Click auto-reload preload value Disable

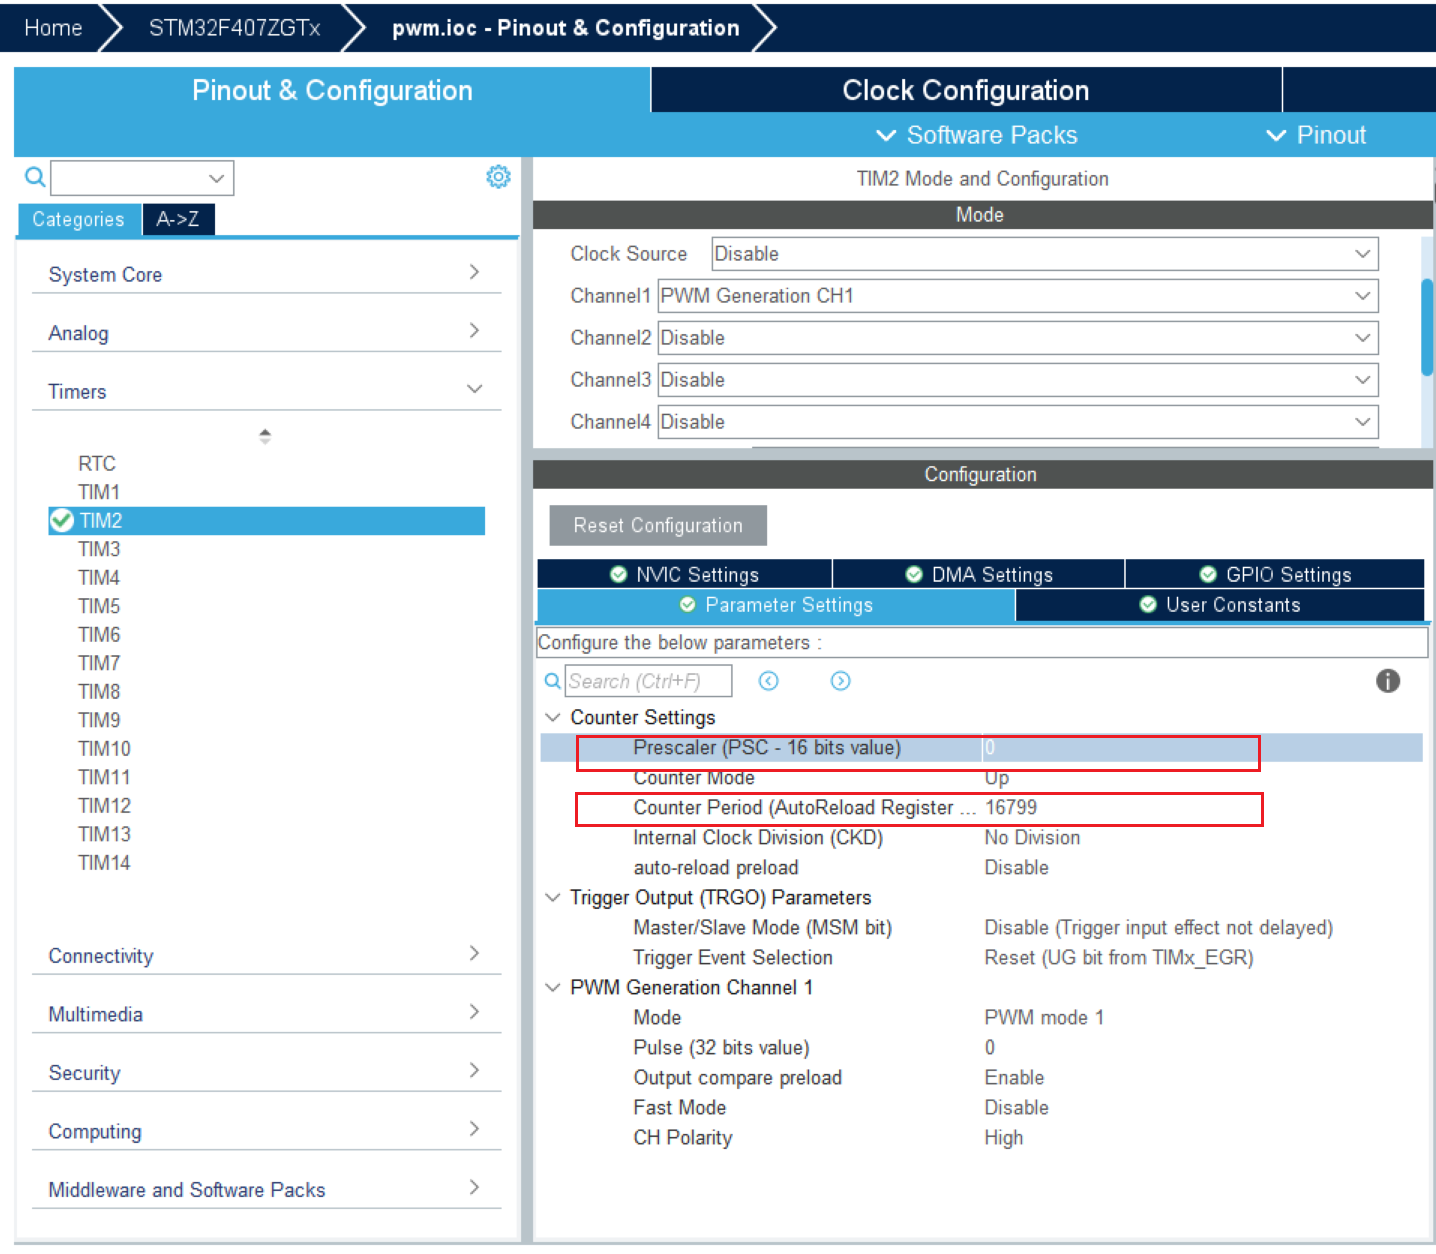click(1016, 867)
